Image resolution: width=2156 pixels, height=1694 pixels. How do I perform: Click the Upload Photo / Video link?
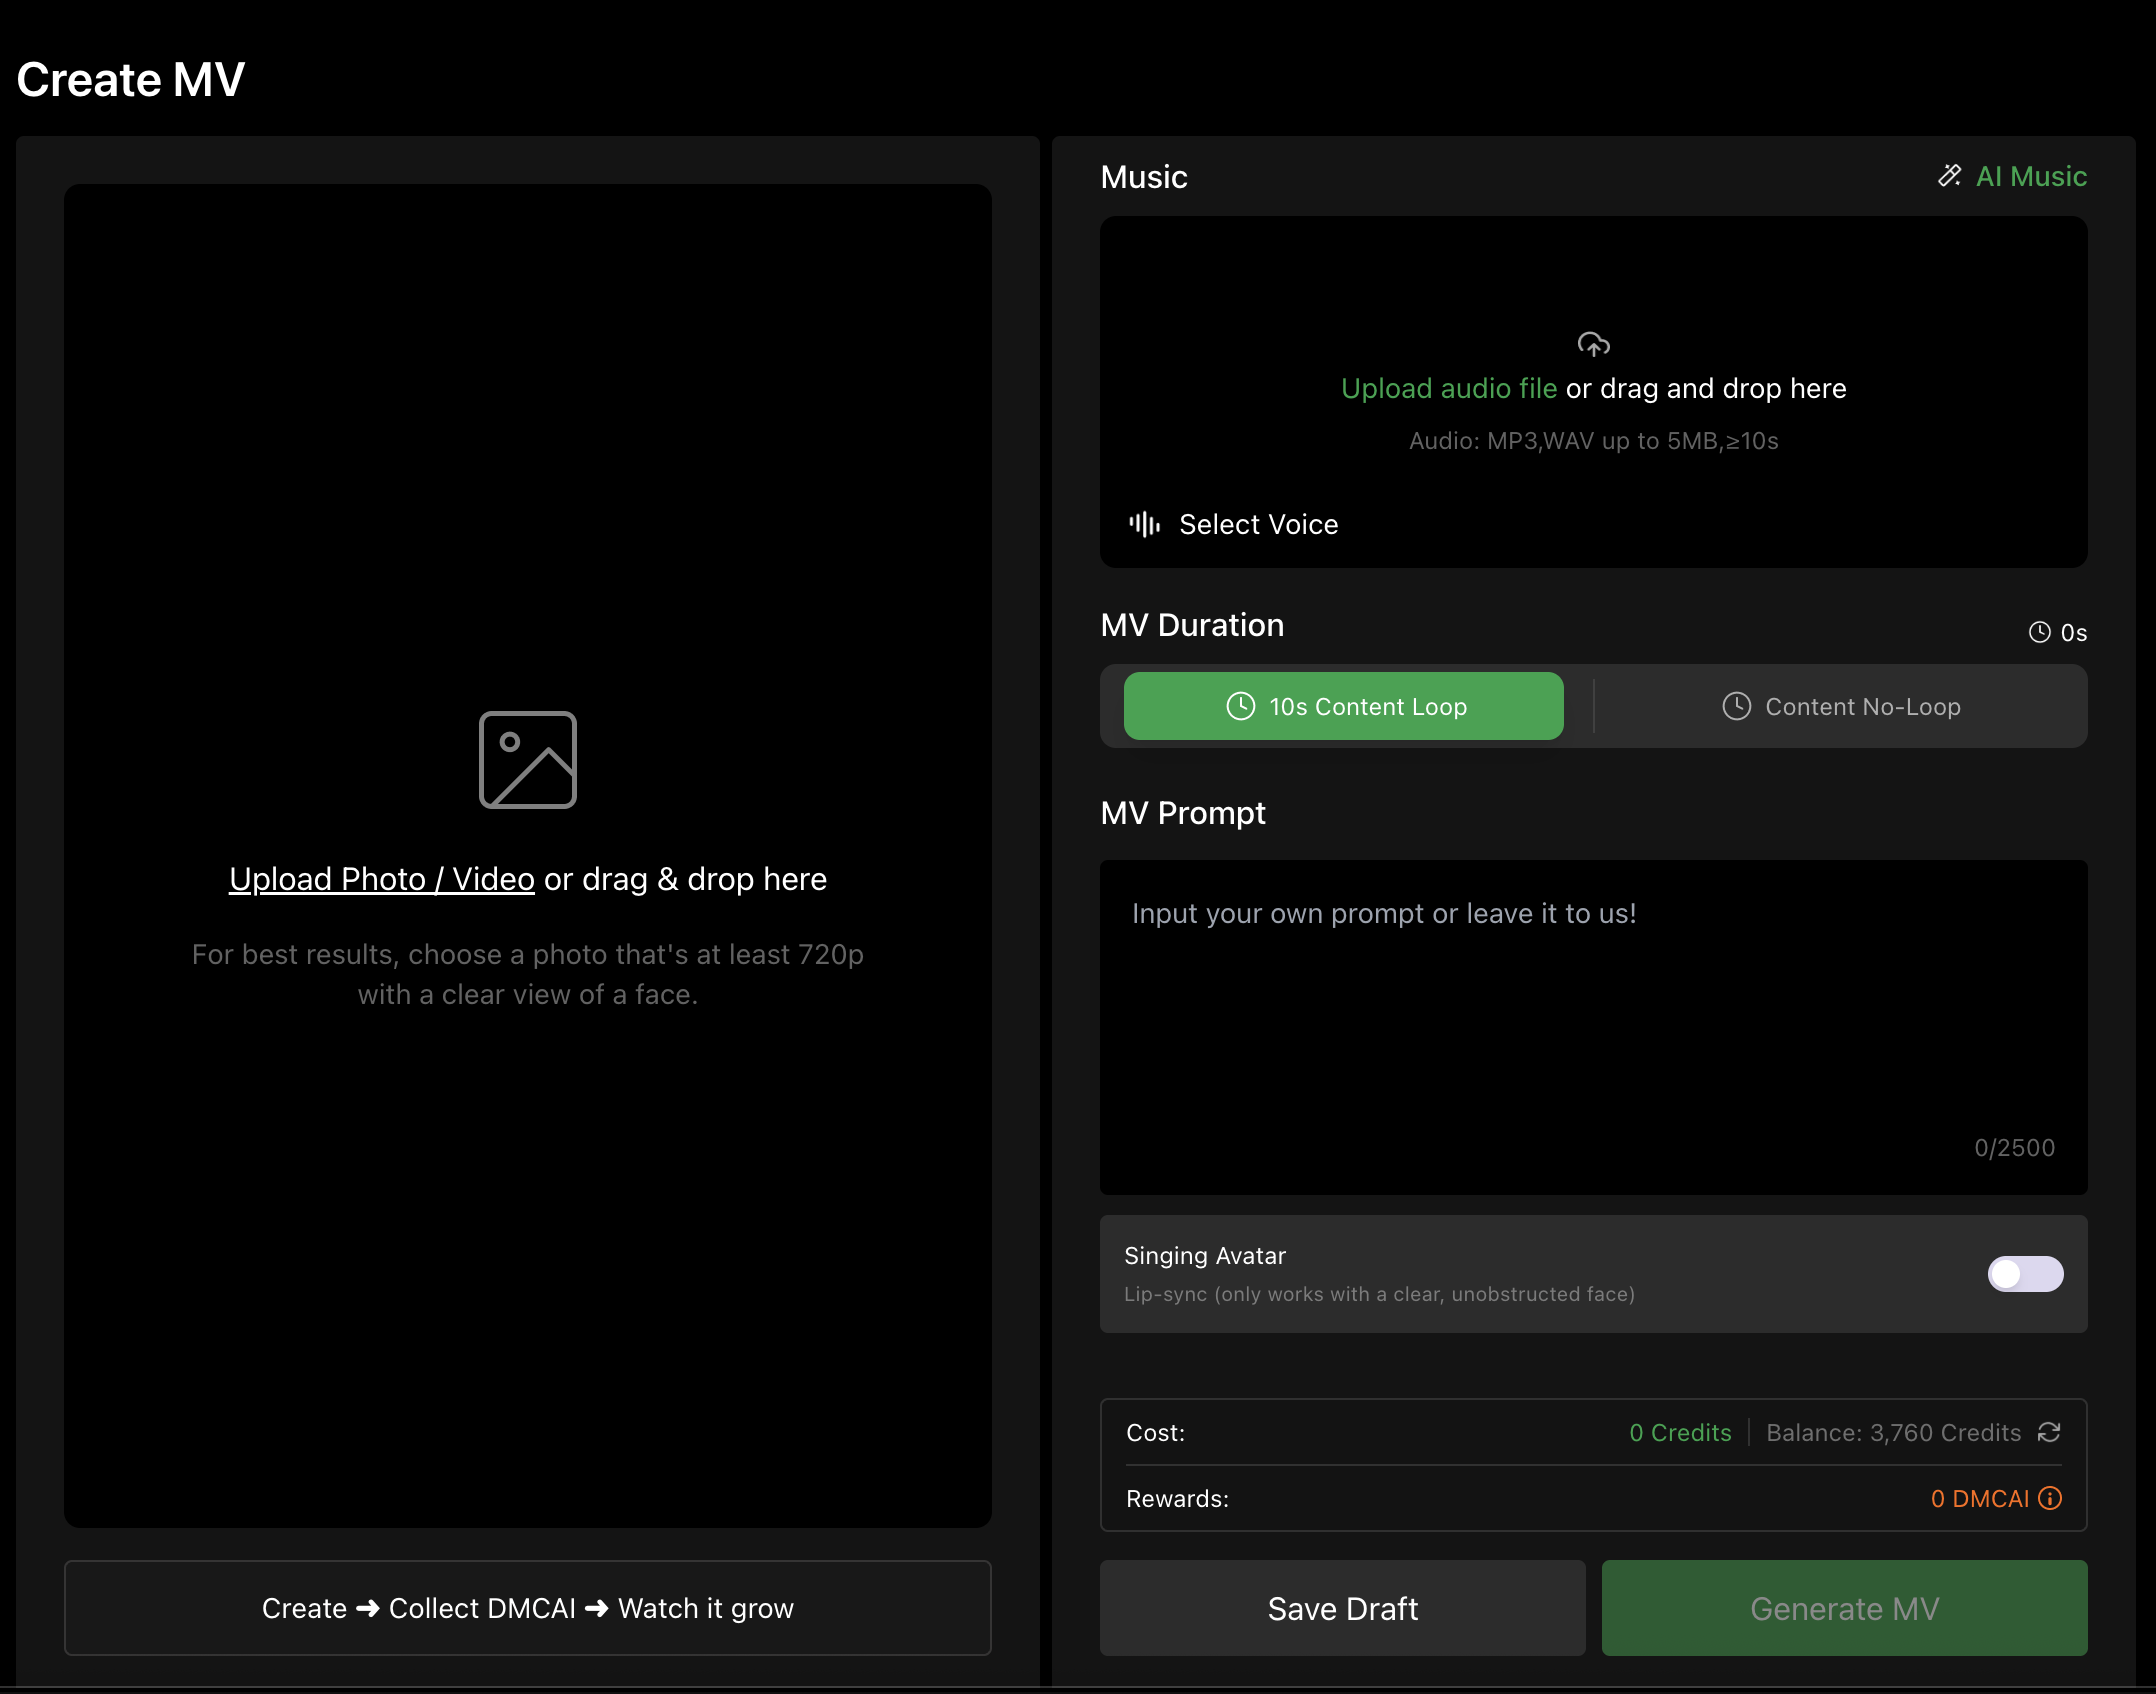click(381, 878)
